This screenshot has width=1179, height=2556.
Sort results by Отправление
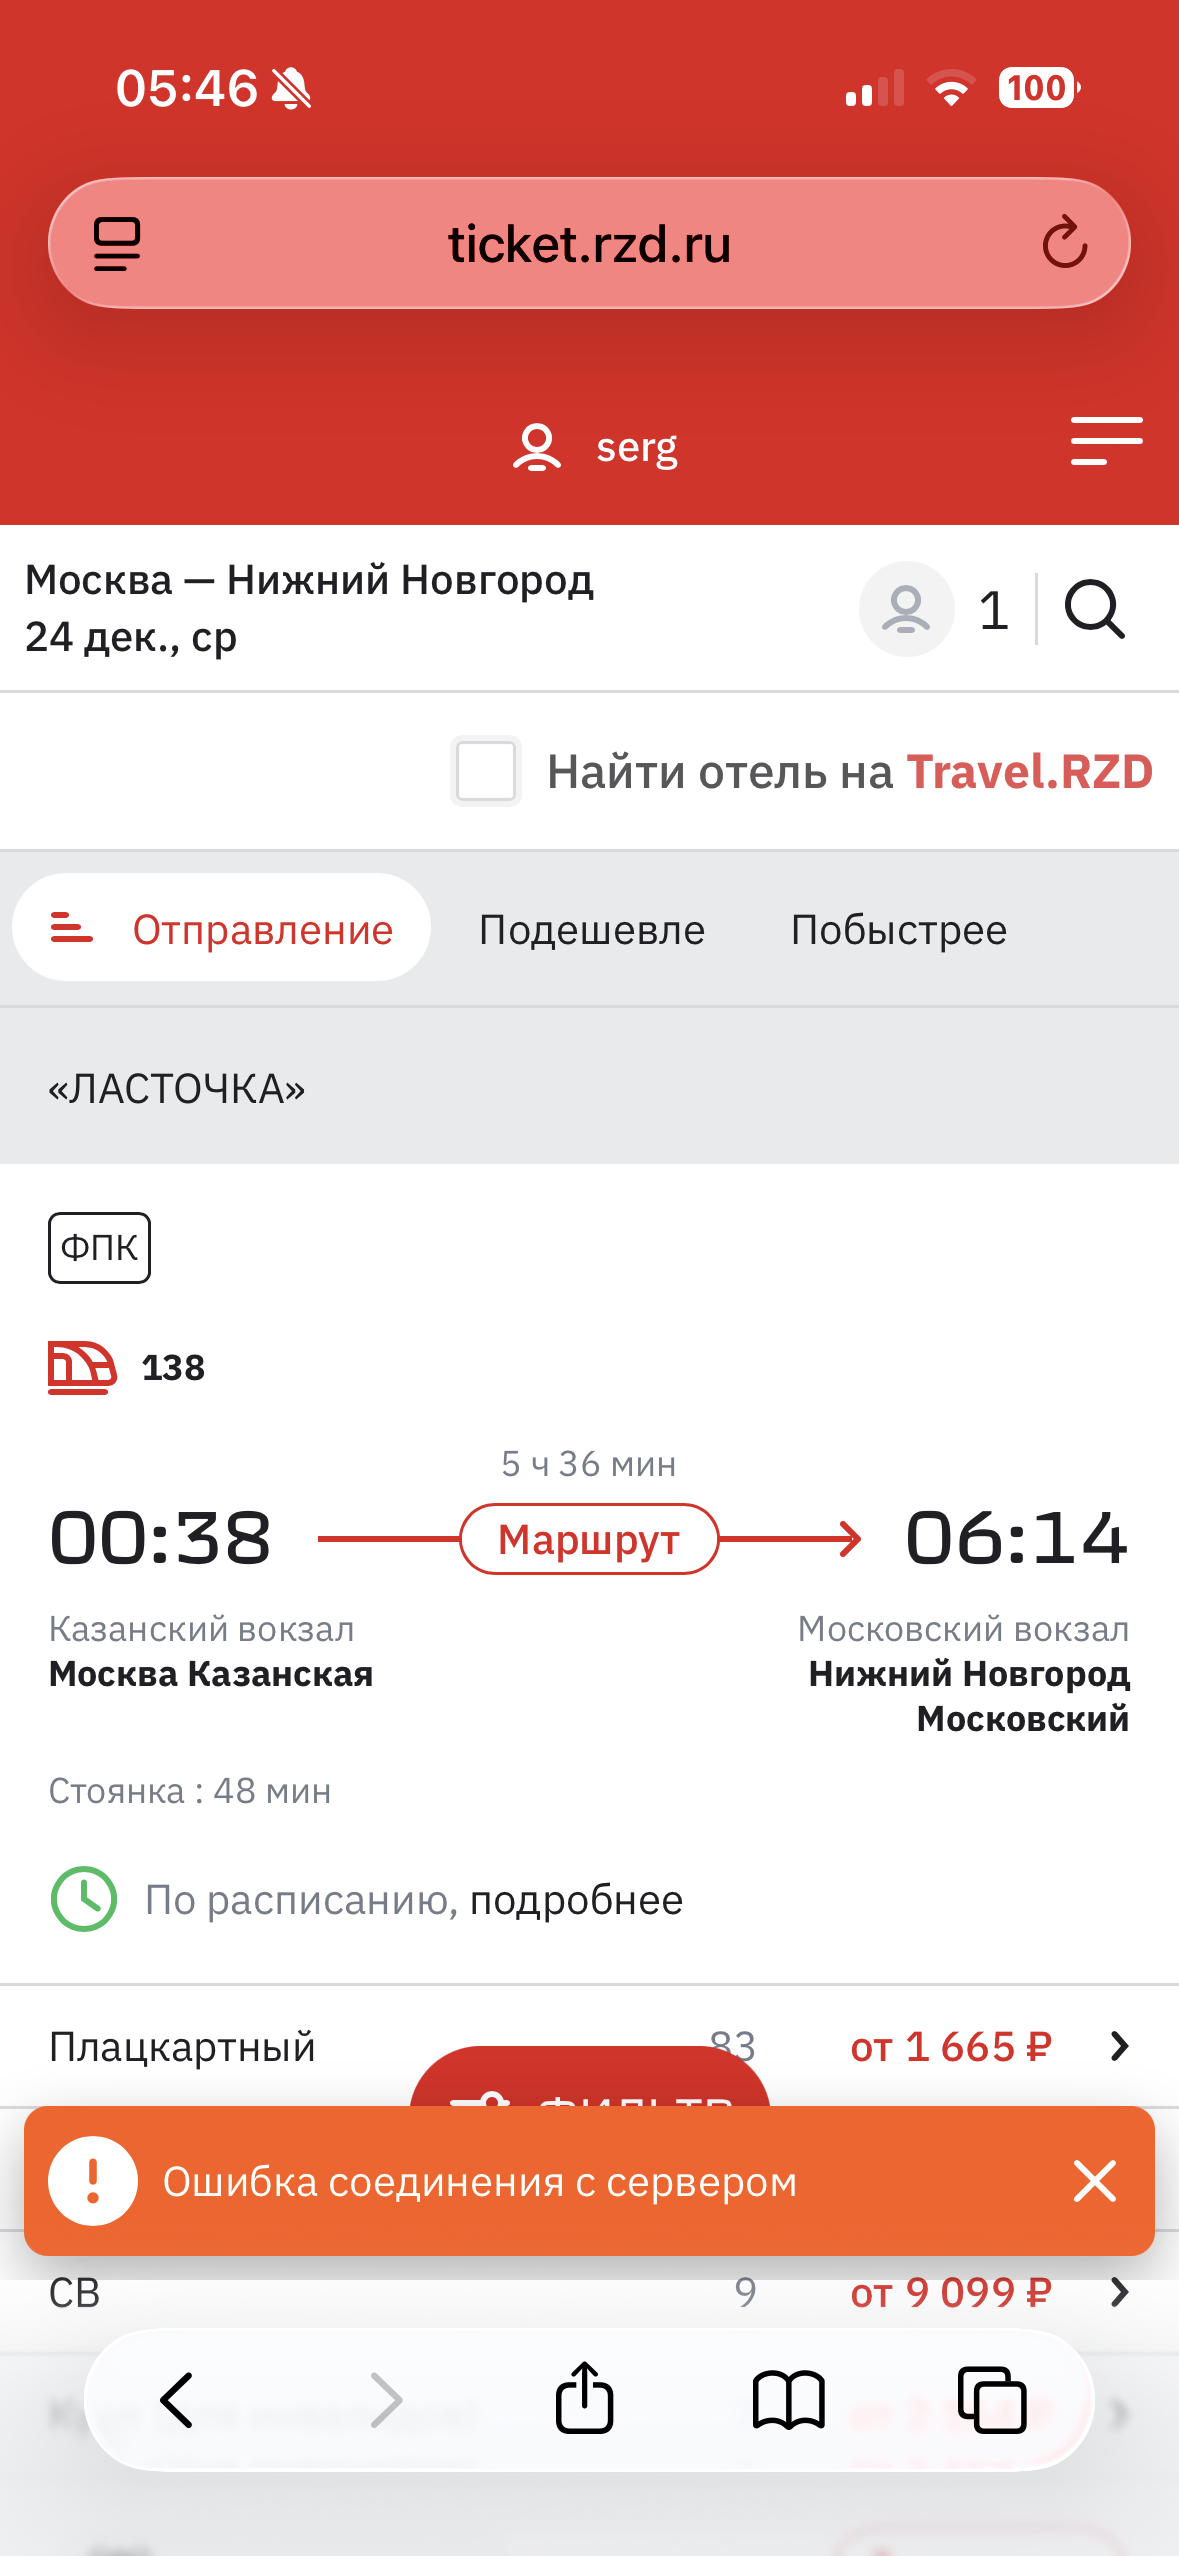[x=222, y=929]
